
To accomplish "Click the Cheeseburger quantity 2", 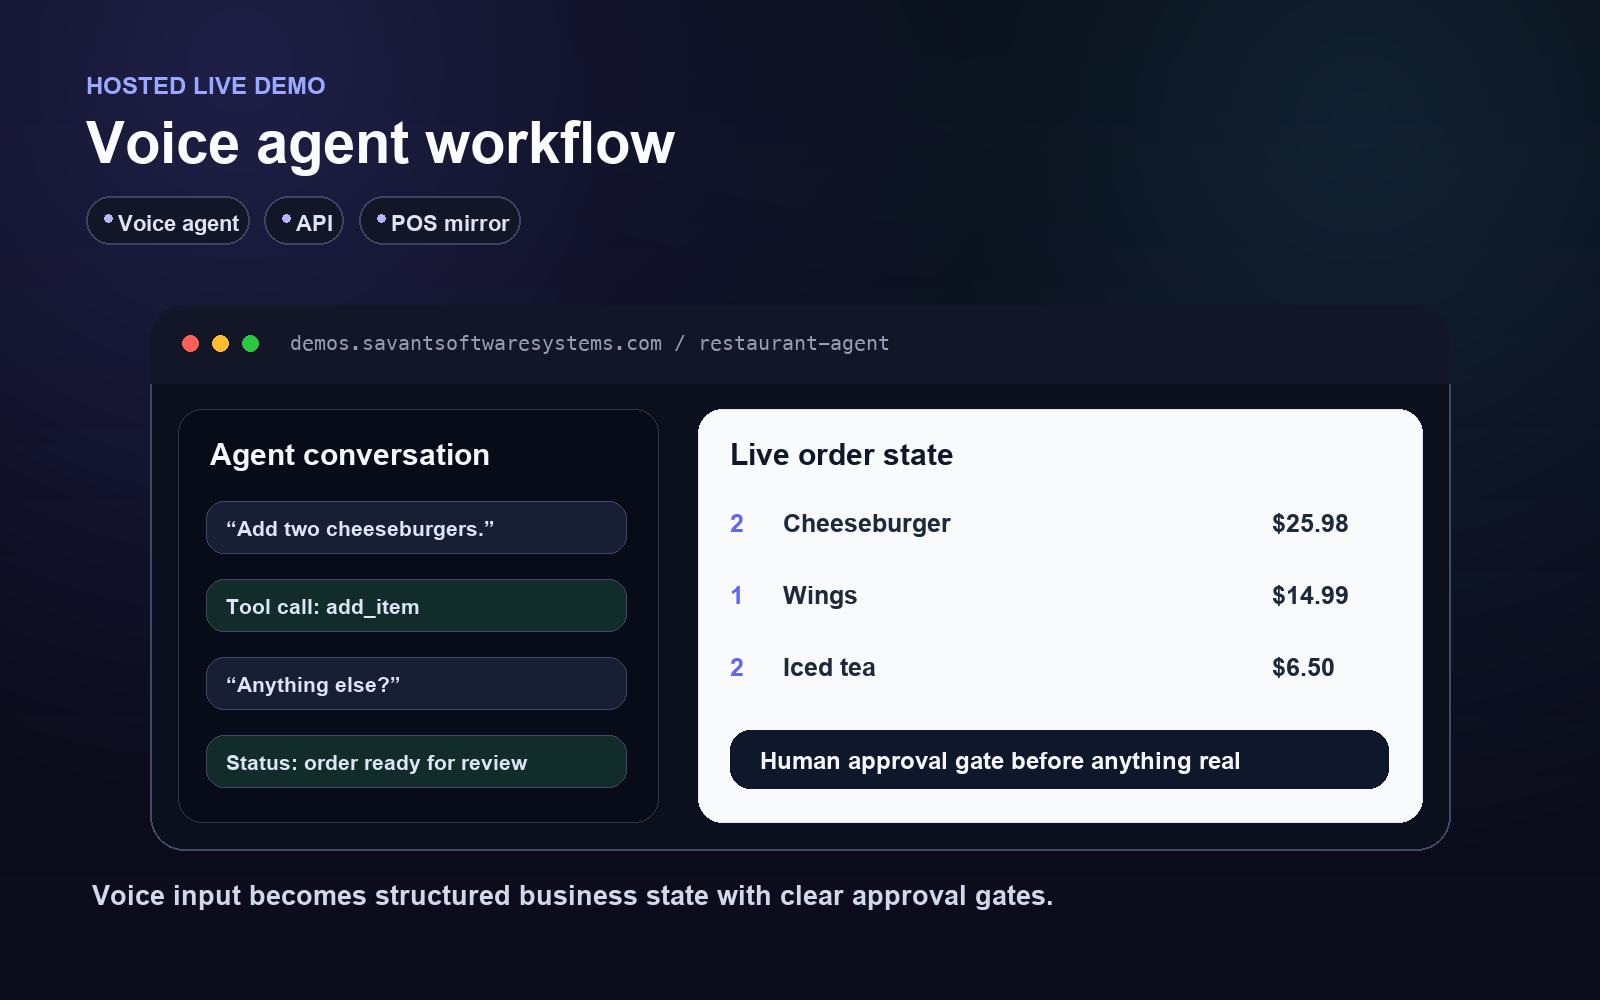I will pos(737,524).
